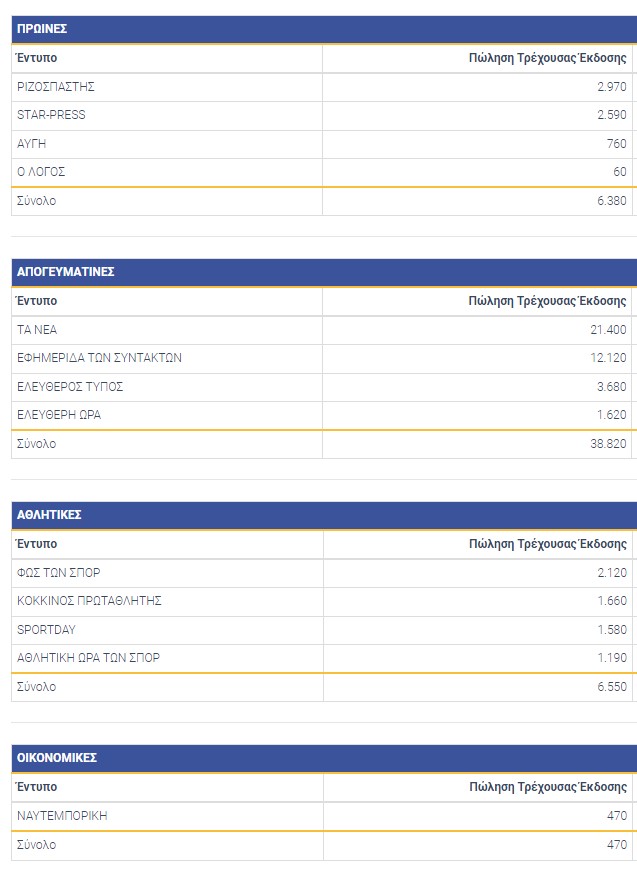This screenshot has height=884, width=637.
Task: Click the afternoon total value 38.820
Action: pos(606,444)
